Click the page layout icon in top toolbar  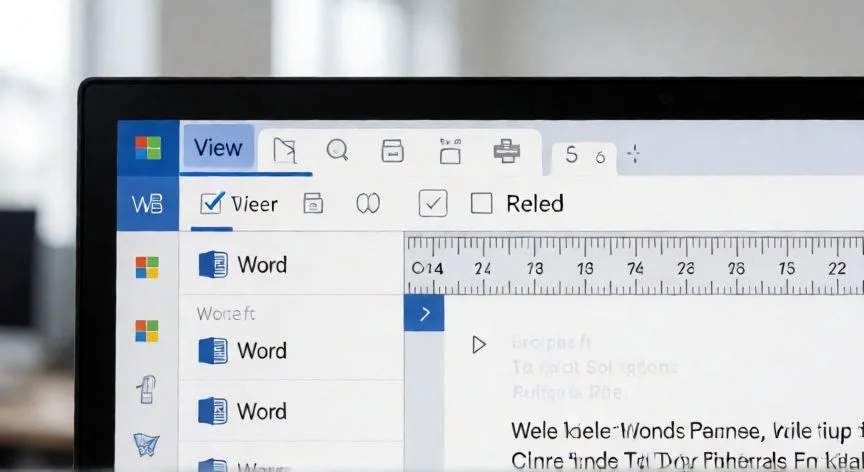450,151
